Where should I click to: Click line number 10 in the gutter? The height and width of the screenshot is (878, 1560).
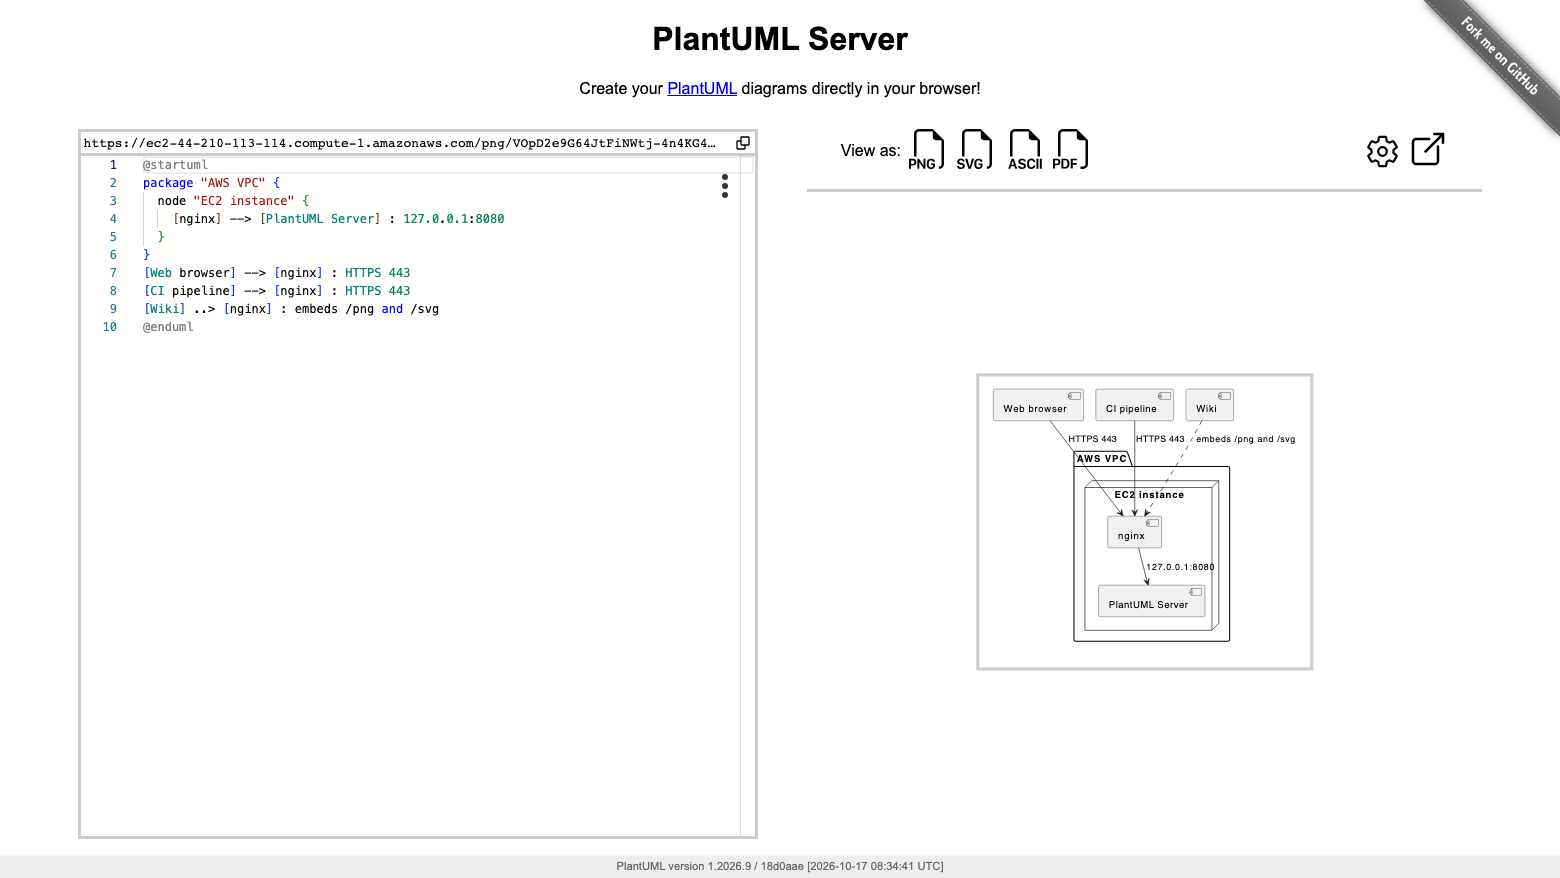110,327
